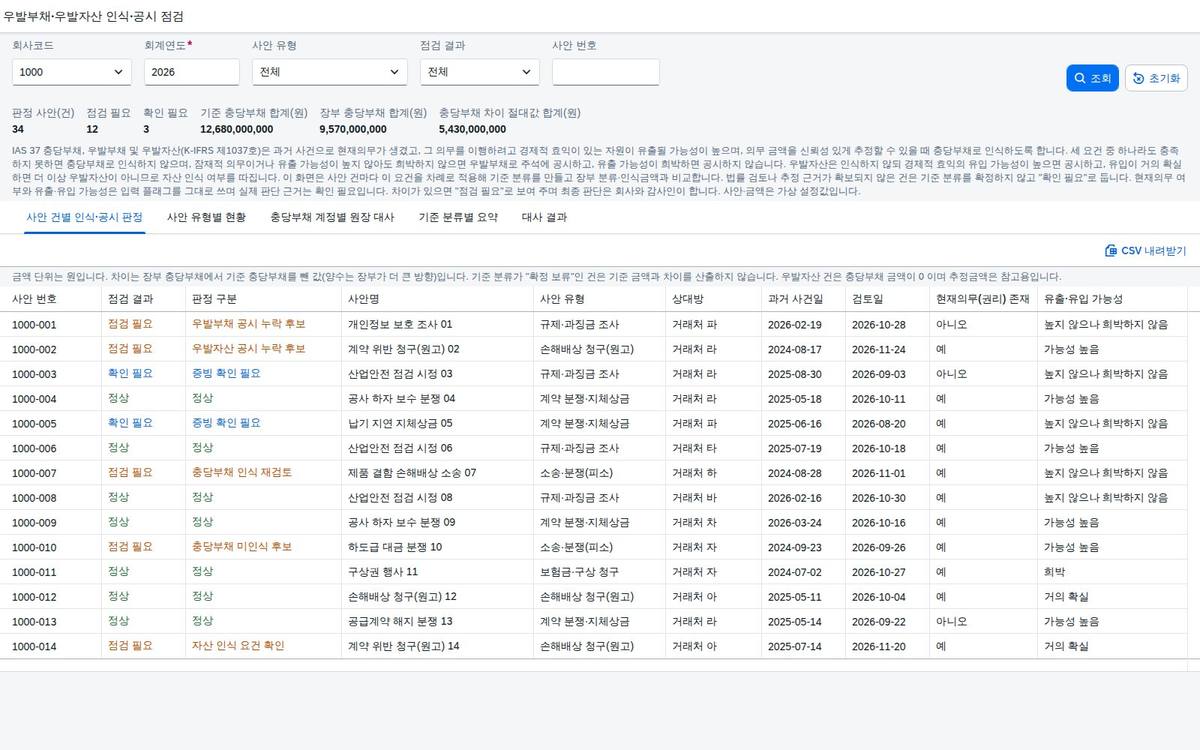Click 판정 사안 count 34
This screenshot has height=750, width=1200.
point(18,129)
